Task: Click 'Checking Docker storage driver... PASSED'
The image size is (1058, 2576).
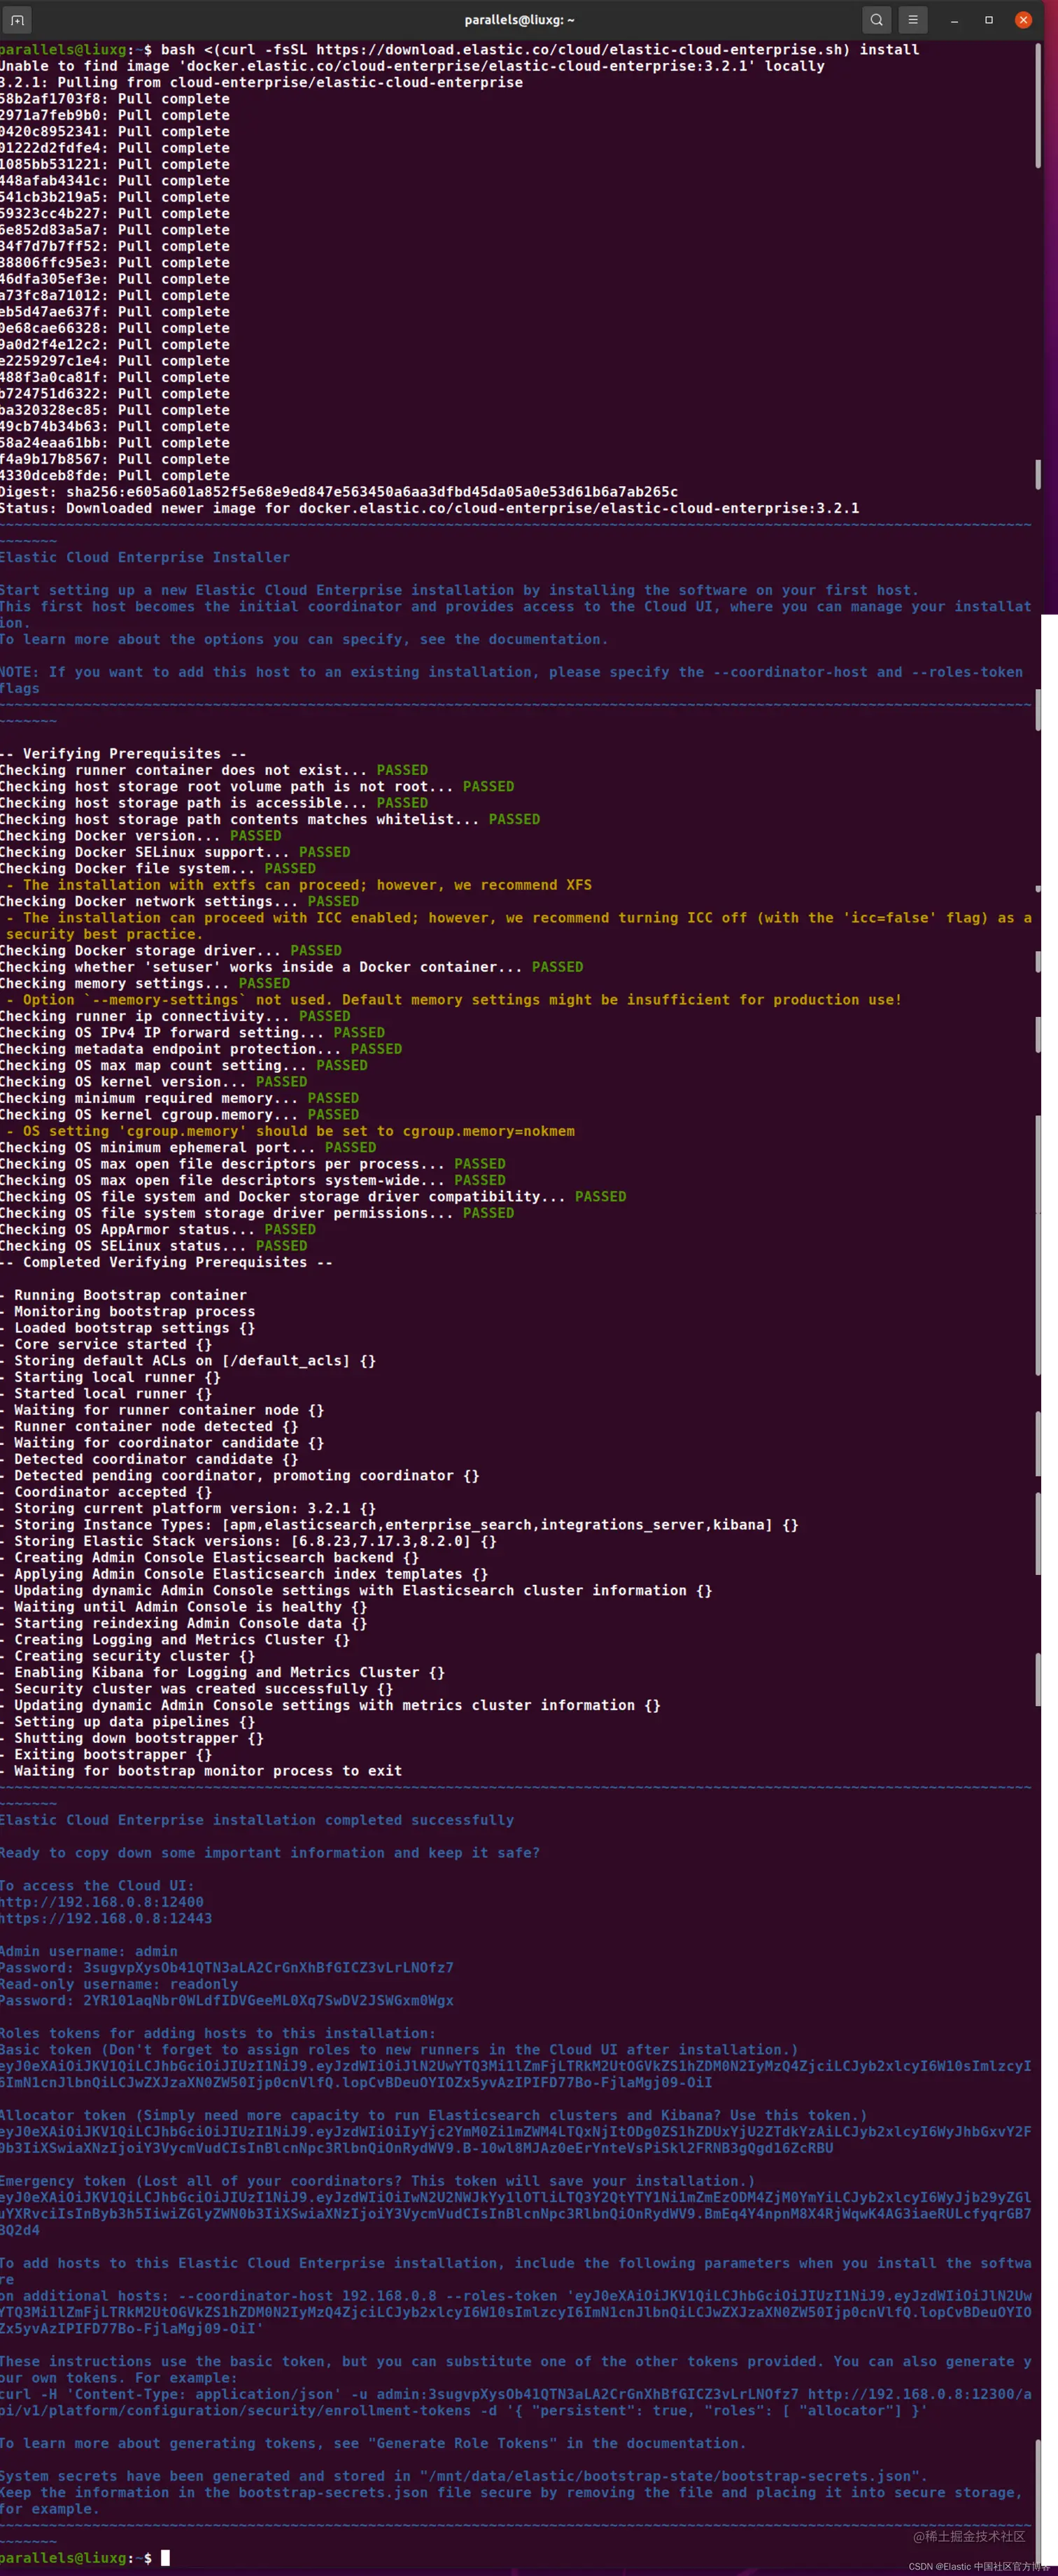Action: tap(171, 951)
